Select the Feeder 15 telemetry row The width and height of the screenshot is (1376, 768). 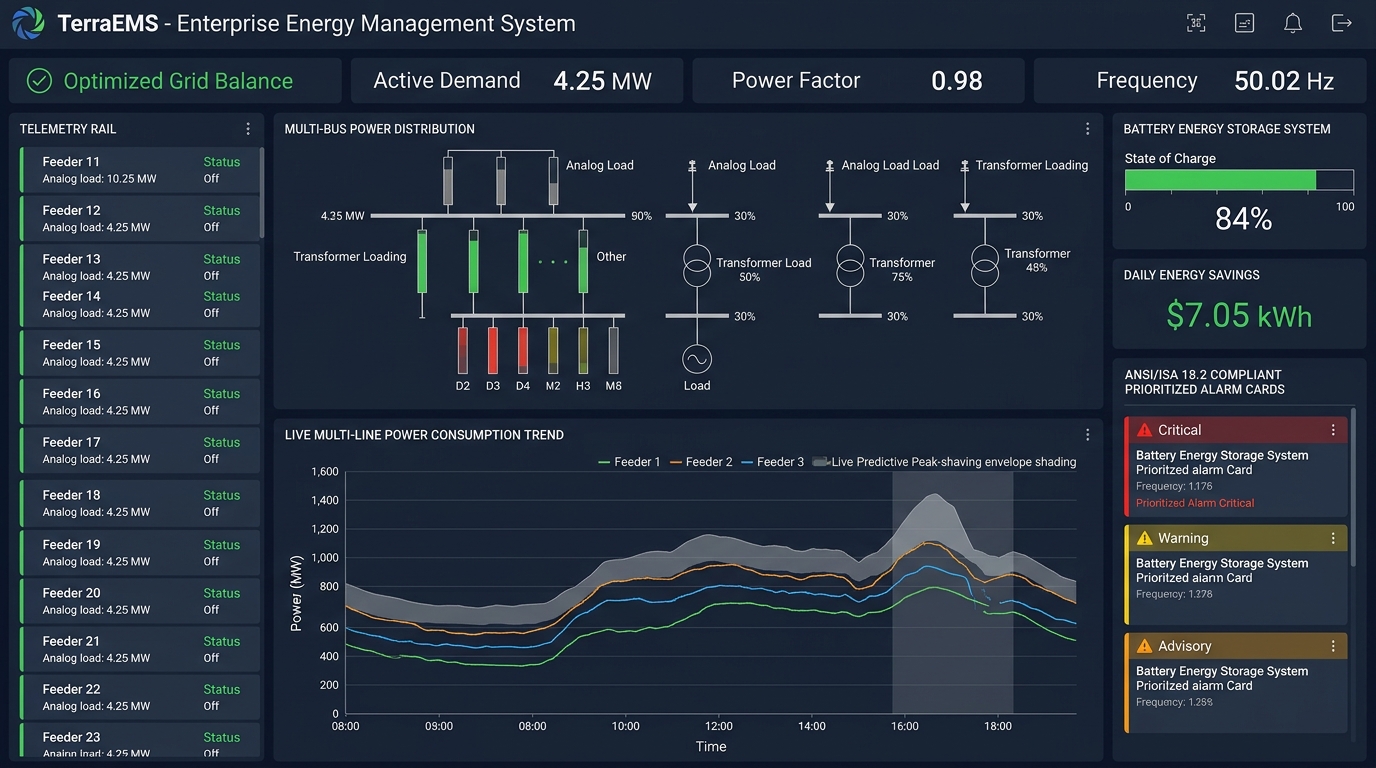140,353
